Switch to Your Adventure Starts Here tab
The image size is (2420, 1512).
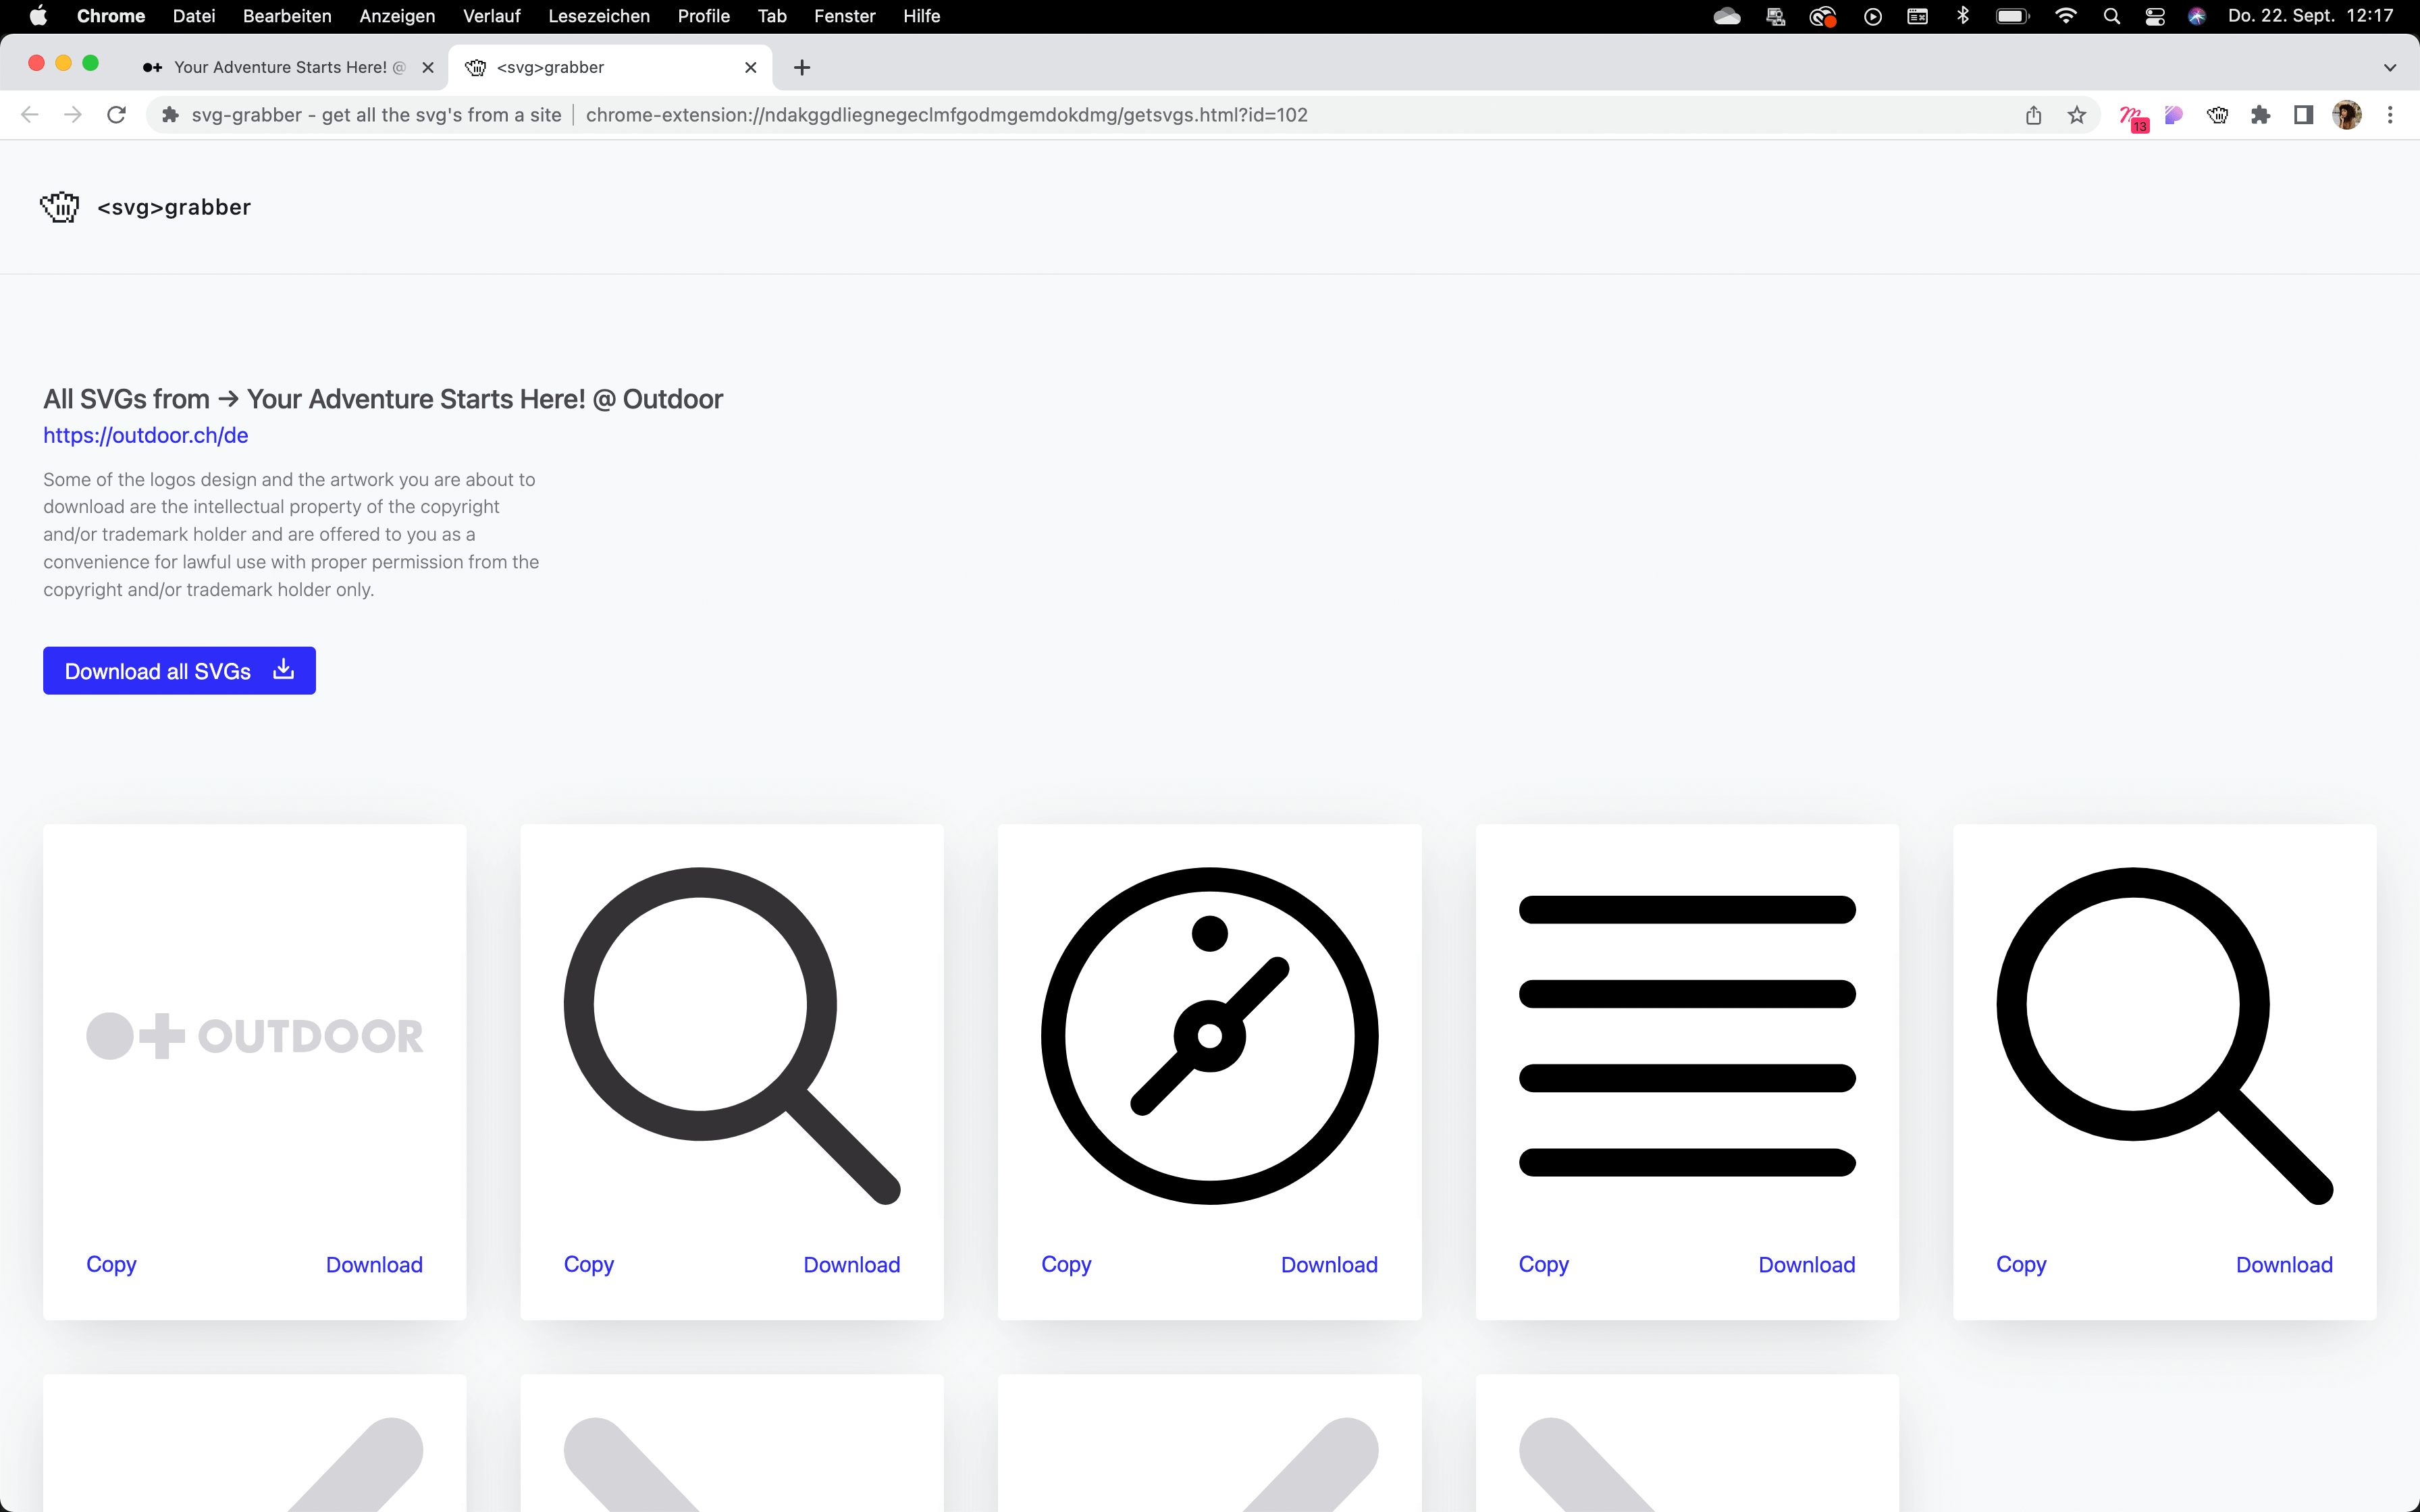(x=288, y=67)
